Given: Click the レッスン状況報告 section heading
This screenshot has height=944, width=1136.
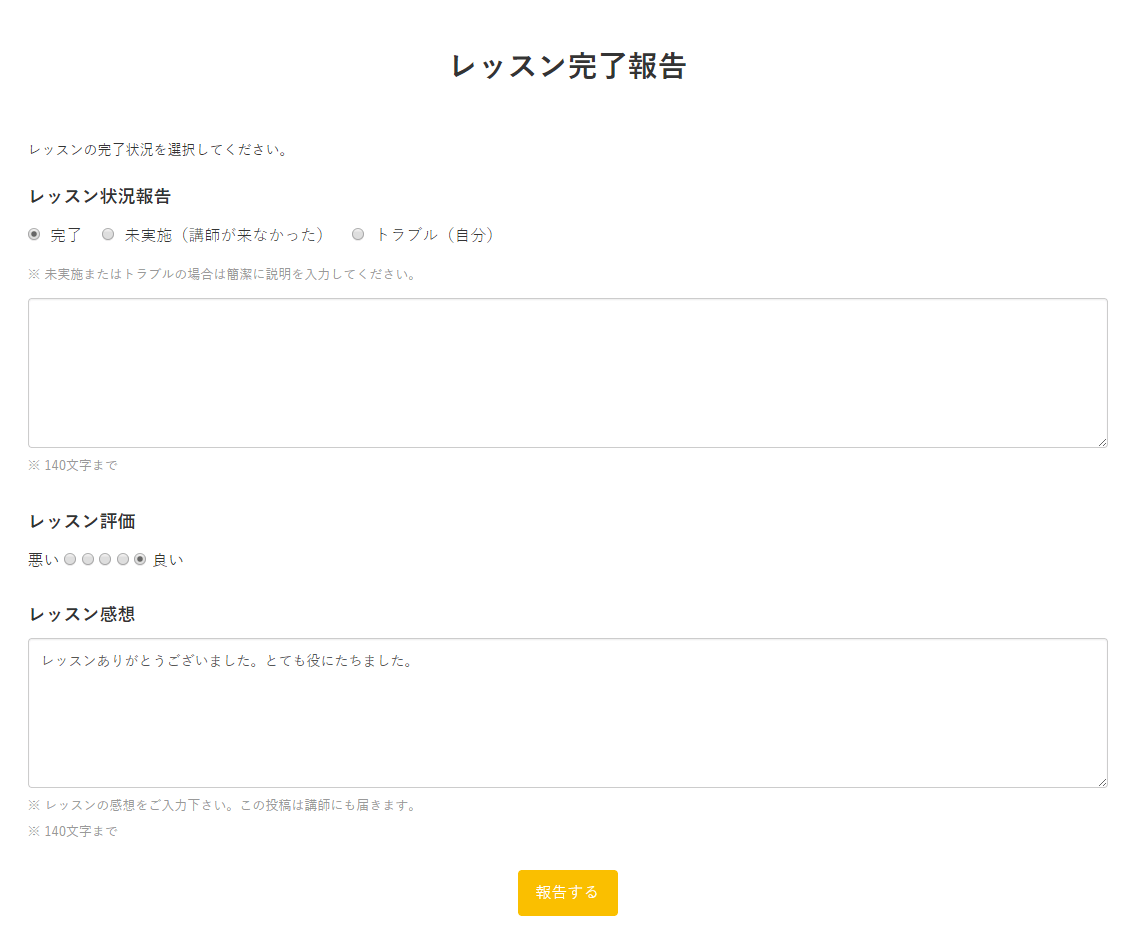Looking at the screenshot, I should 99,196.
